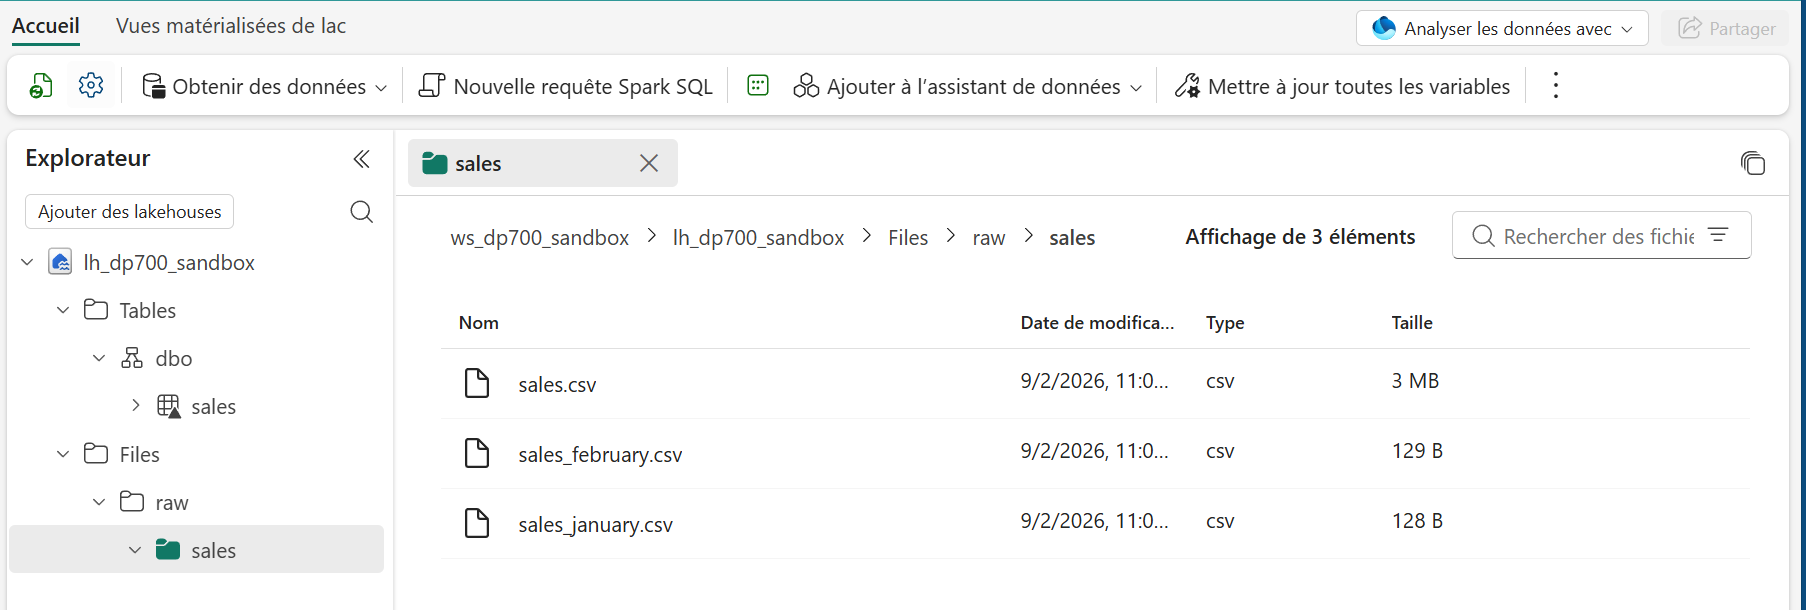Collapse the dbo schema chevron
This screenshot has height=610, width=1806.
(99, 358)
